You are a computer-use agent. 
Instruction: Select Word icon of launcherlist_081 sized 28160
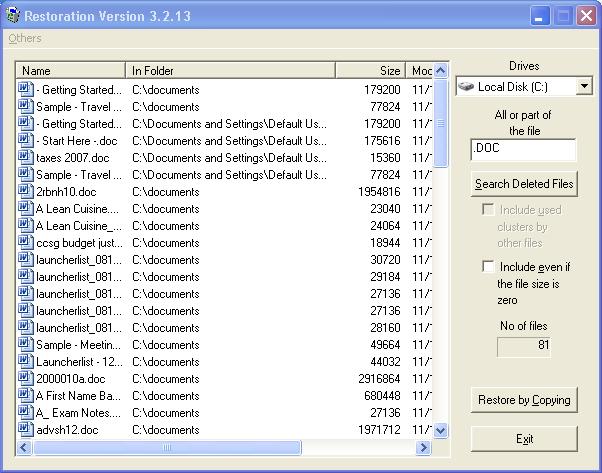coord(26,327)
